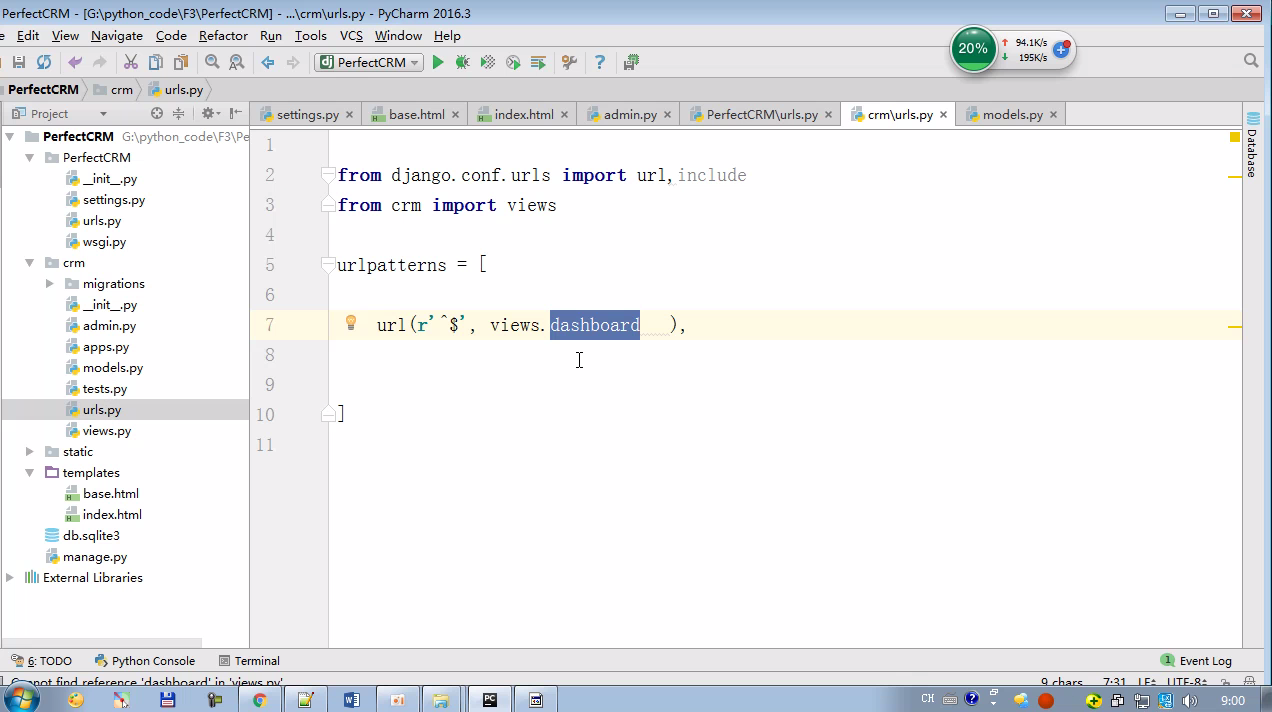This screenshot has height=712, width=1272.
Task: Run the PerfectCRM configuration
Action: pyautogui.click(x=437, y=62)
